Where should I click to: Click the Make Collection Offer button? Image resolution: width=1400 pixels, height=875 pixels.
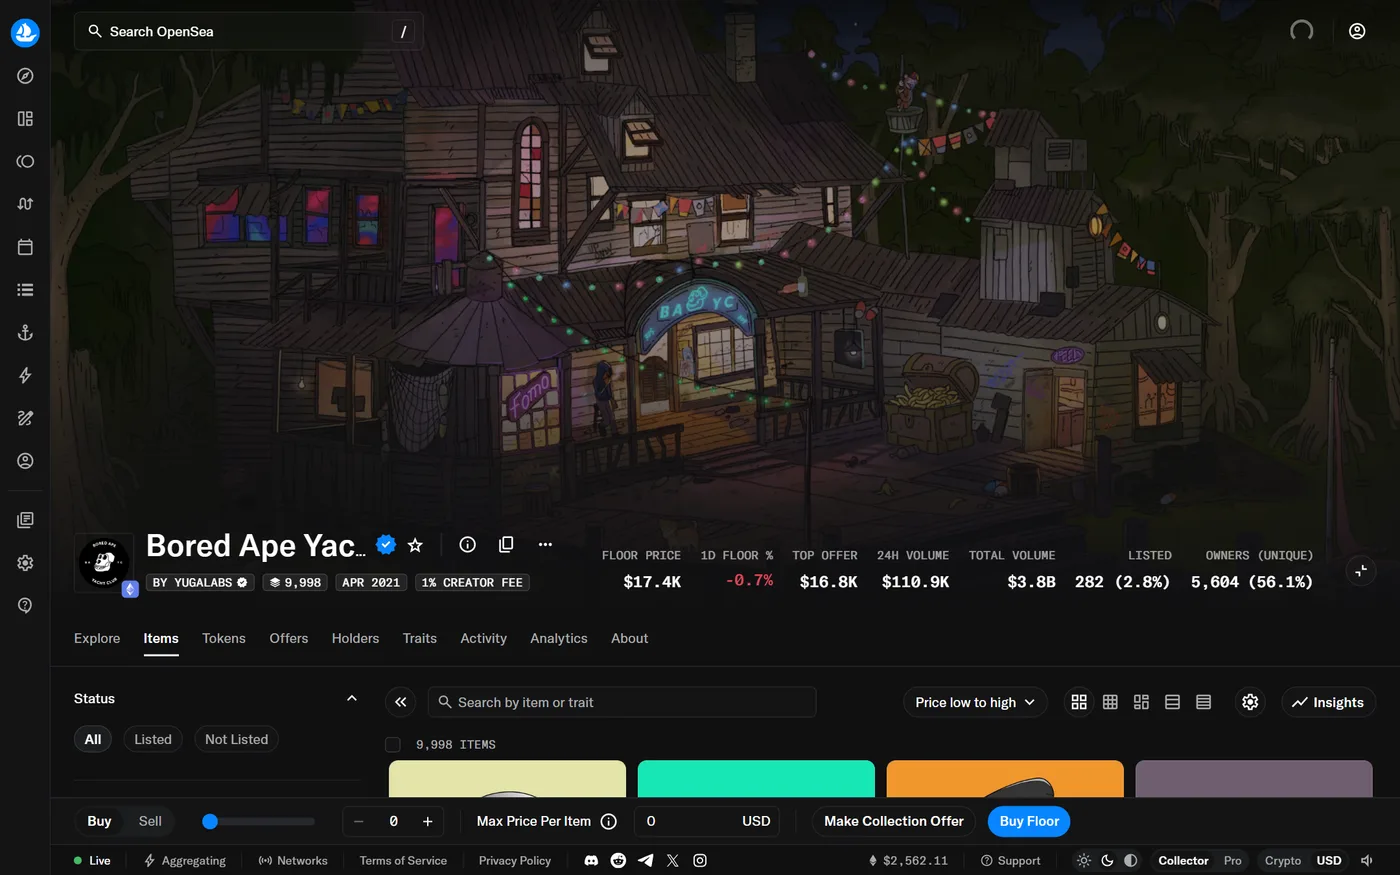894,821
